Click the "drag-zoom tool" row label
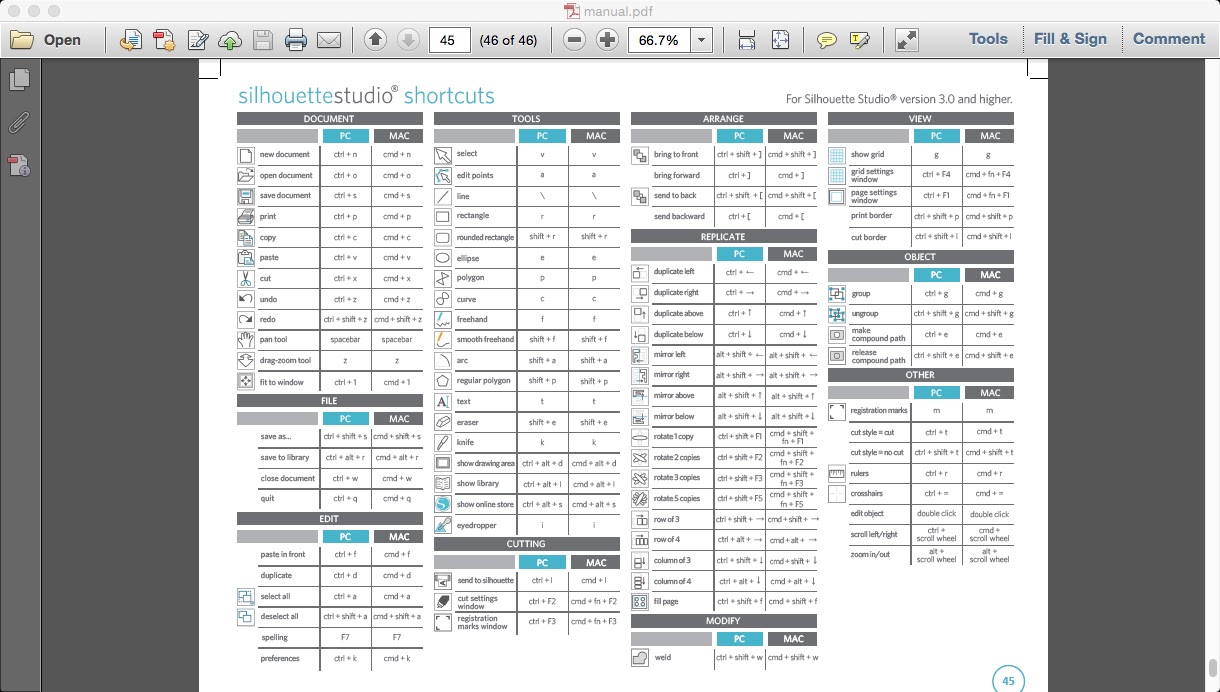The height and width of the screenshot is (692, 1220). [x=285, y=361]
